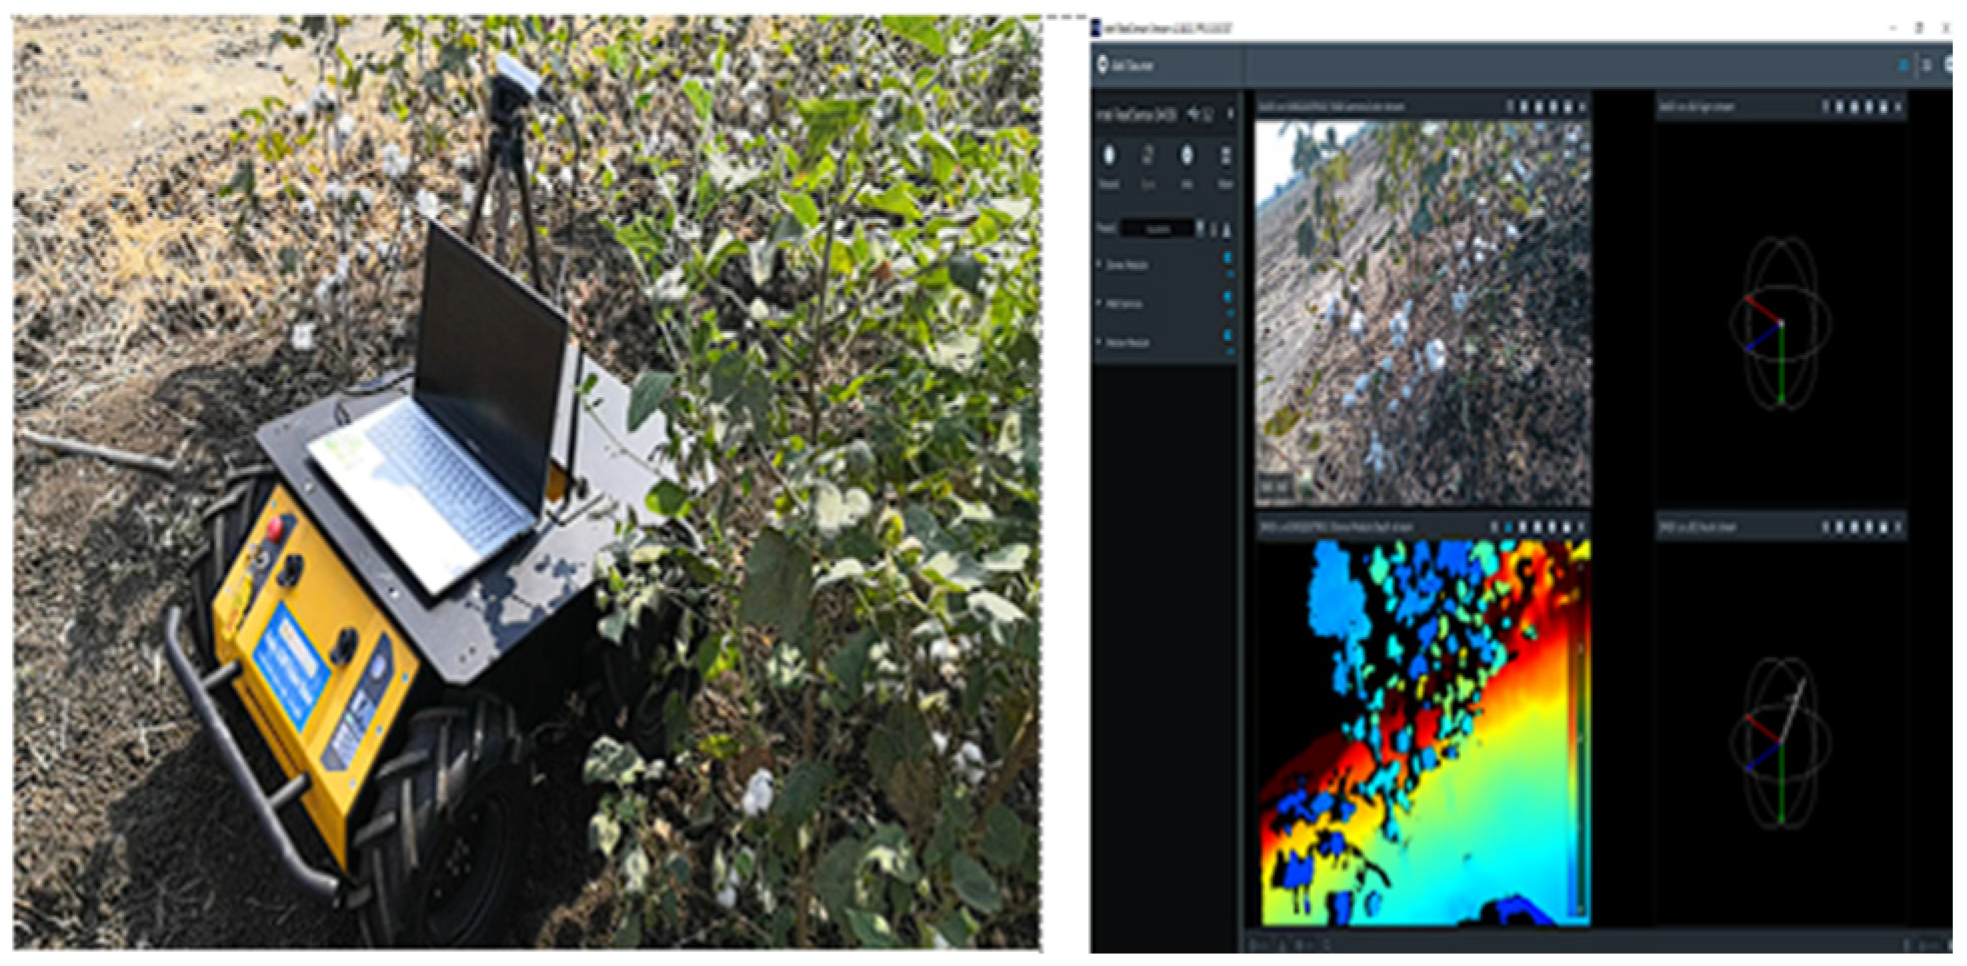Close the accelerometer stream panel at top right
Viewport: 1967px width, 966px height.
[1897, 106]
